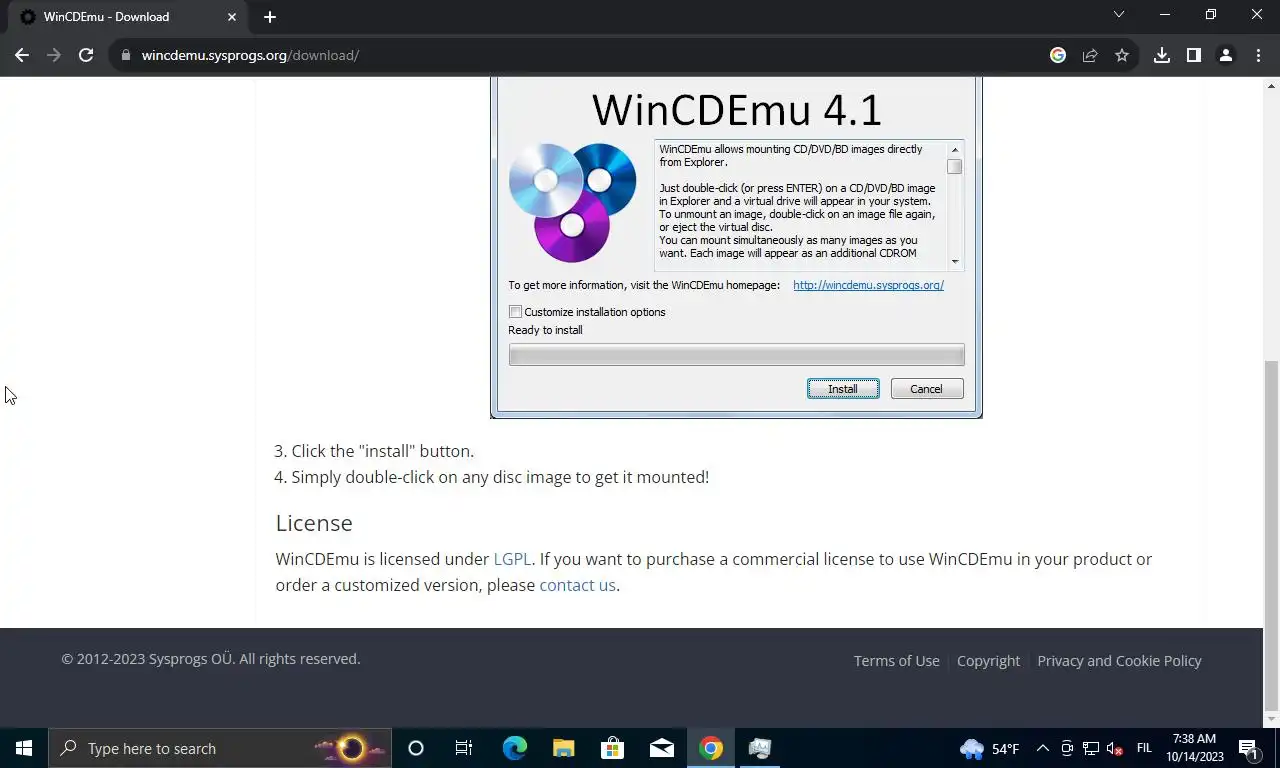Image resolution: width=1280 pixels, height=768 pixels.
Task: Close the WinCDEmu - Download tab
Action: point(232,16)
